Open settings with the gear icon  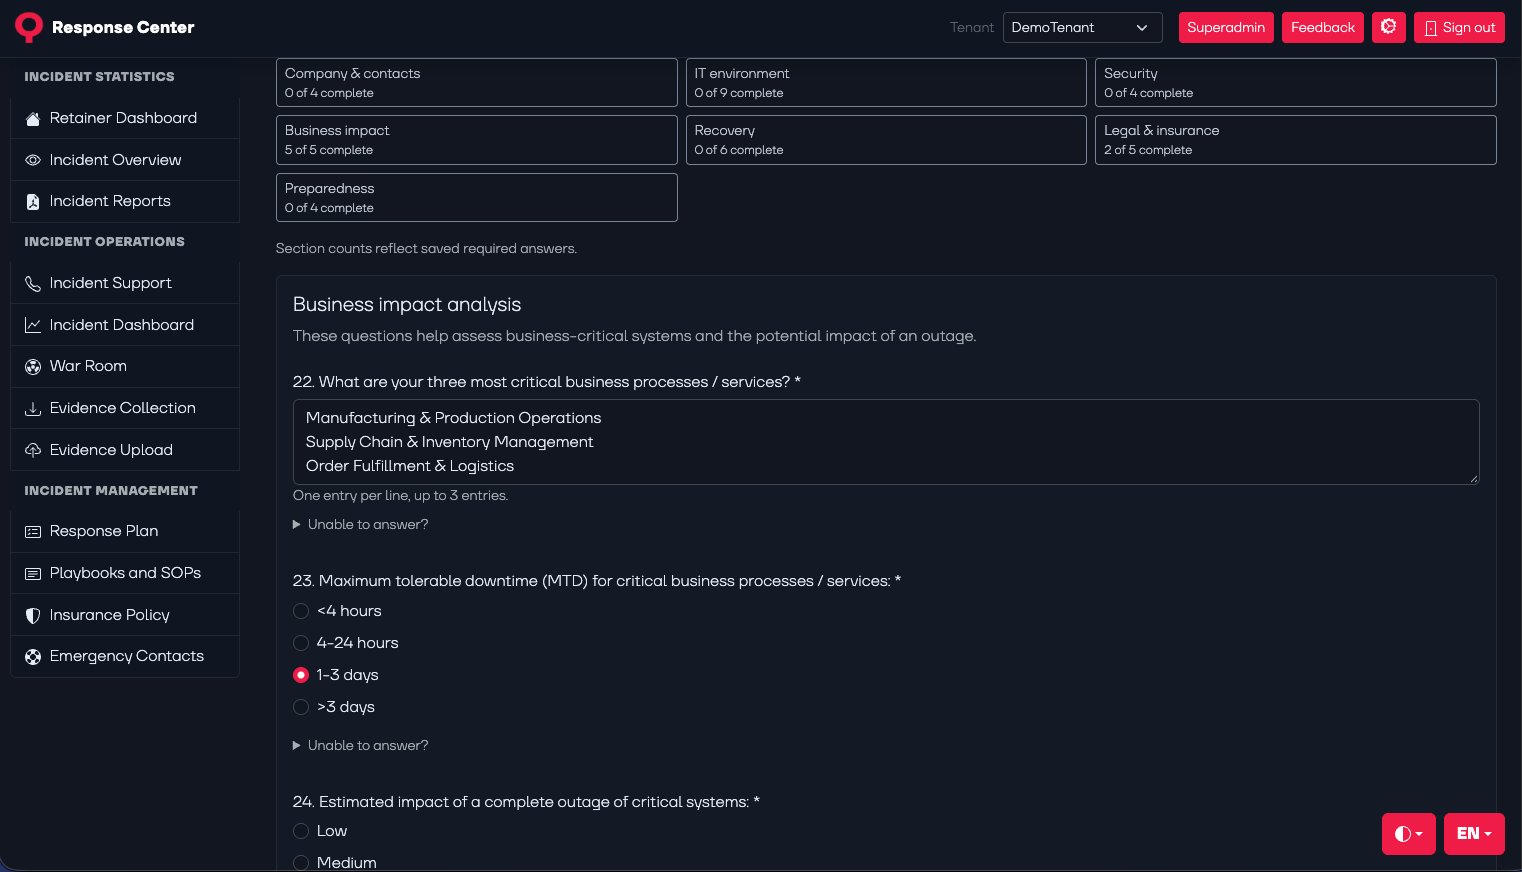tap(1389, 27)
